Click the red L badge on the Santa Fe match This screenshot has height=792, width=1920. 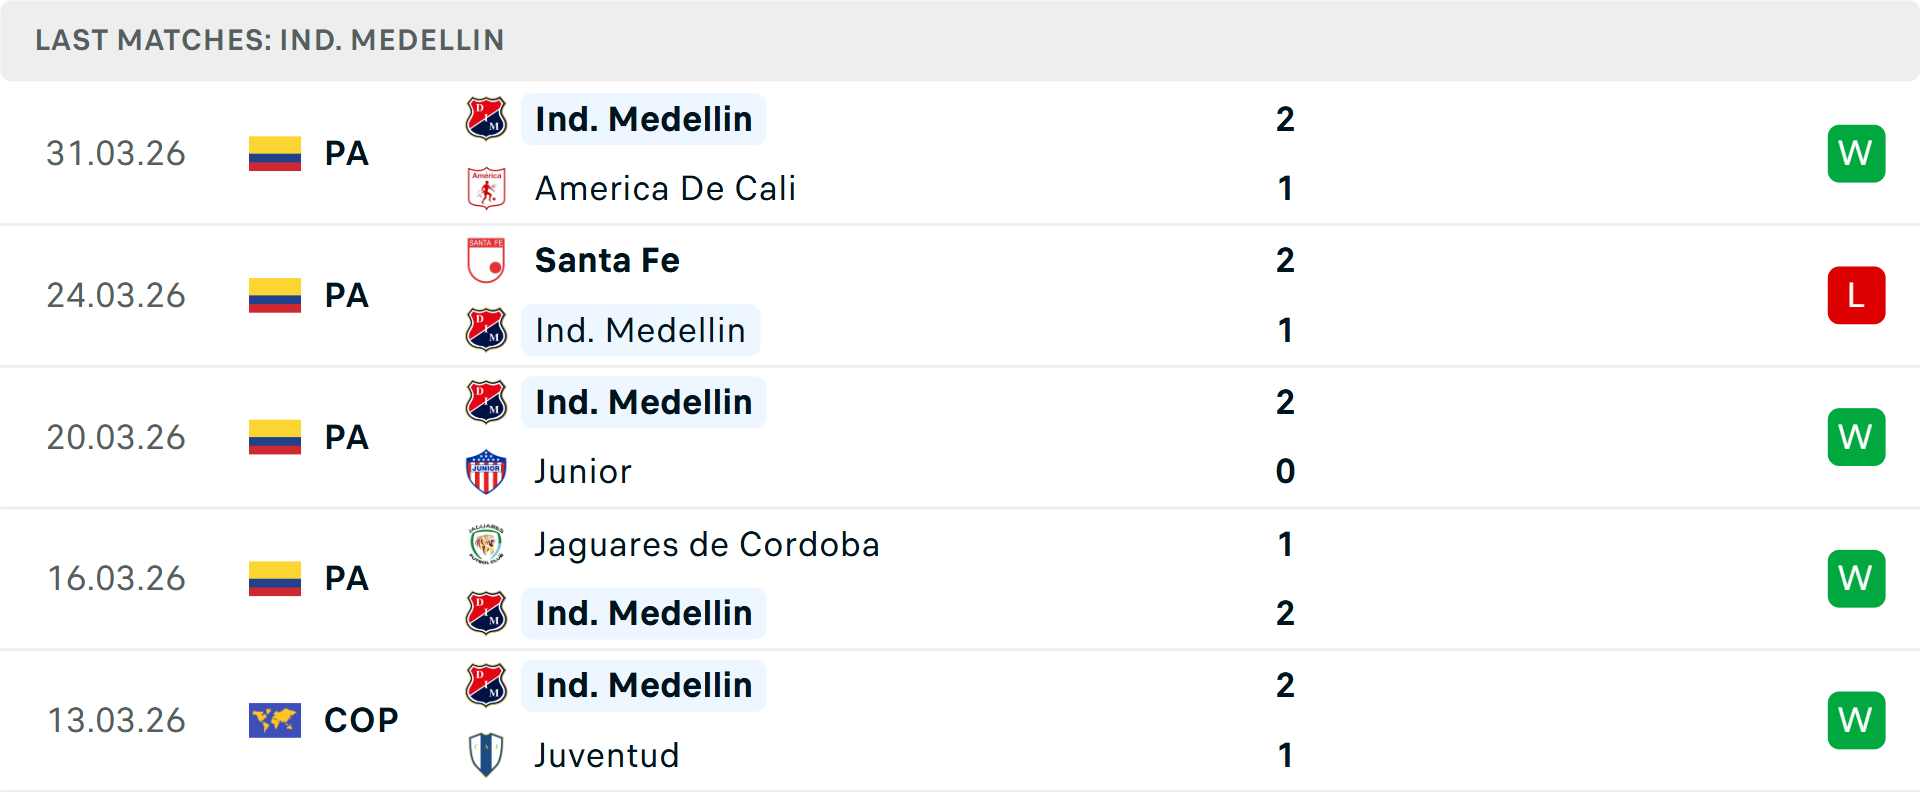[1856, 295]
